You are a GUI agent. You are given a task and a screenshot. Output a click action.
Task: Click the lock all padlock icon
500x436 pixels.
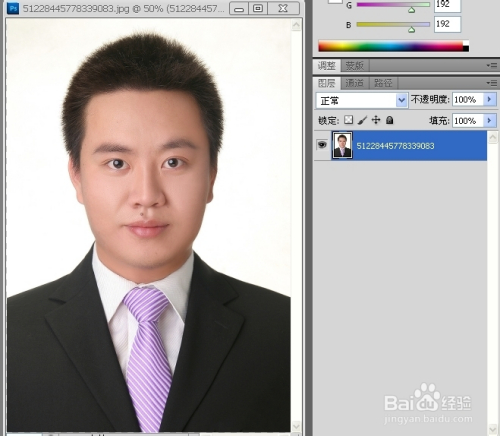(389, 120)
